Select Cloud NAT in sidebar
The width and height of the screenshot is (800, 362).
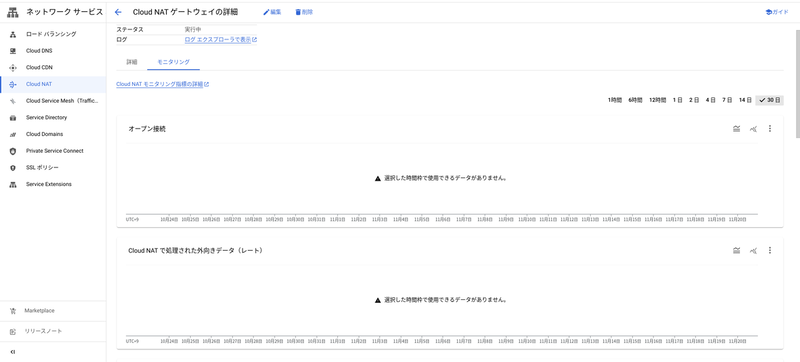tap(53, 84)
